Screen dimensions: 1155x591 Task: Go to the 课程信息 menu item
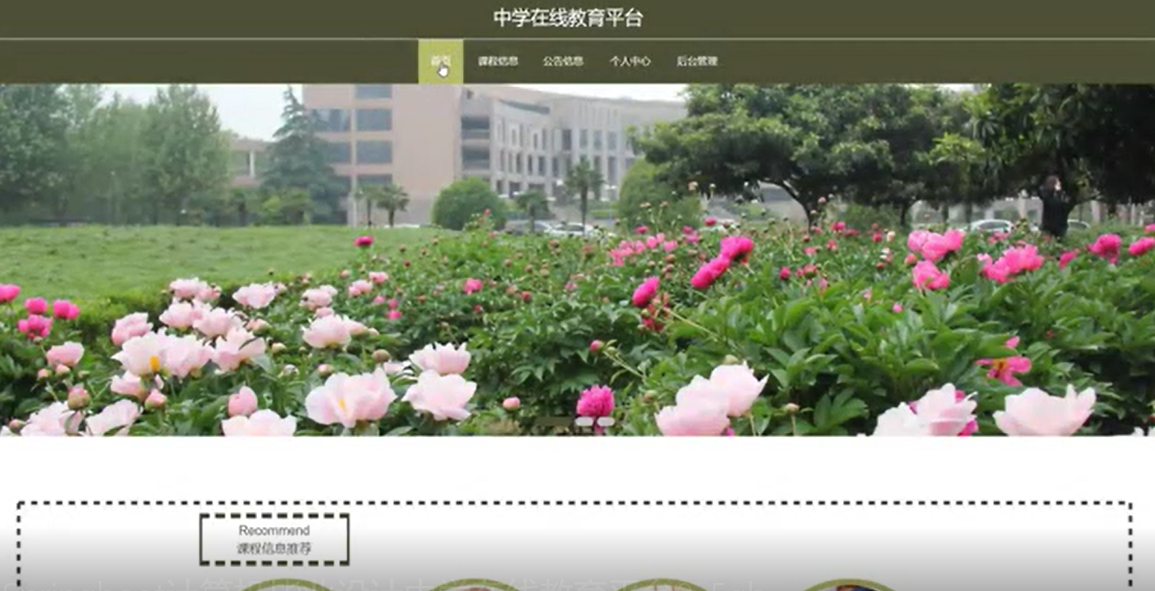[x=497, y=61]
